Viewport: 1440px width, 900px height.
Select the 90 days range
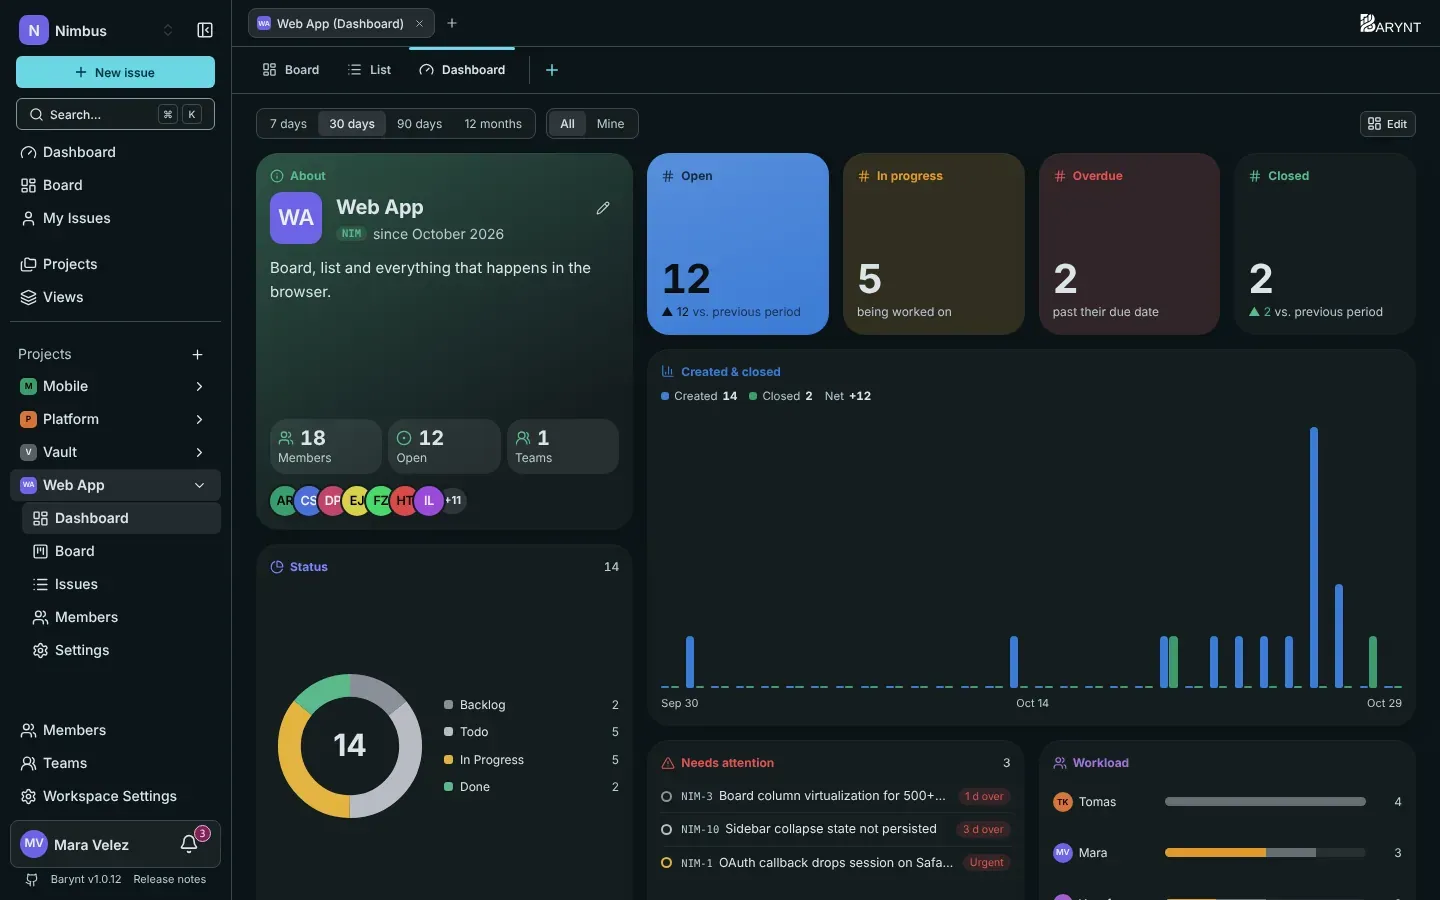click(x=419, y=124)
